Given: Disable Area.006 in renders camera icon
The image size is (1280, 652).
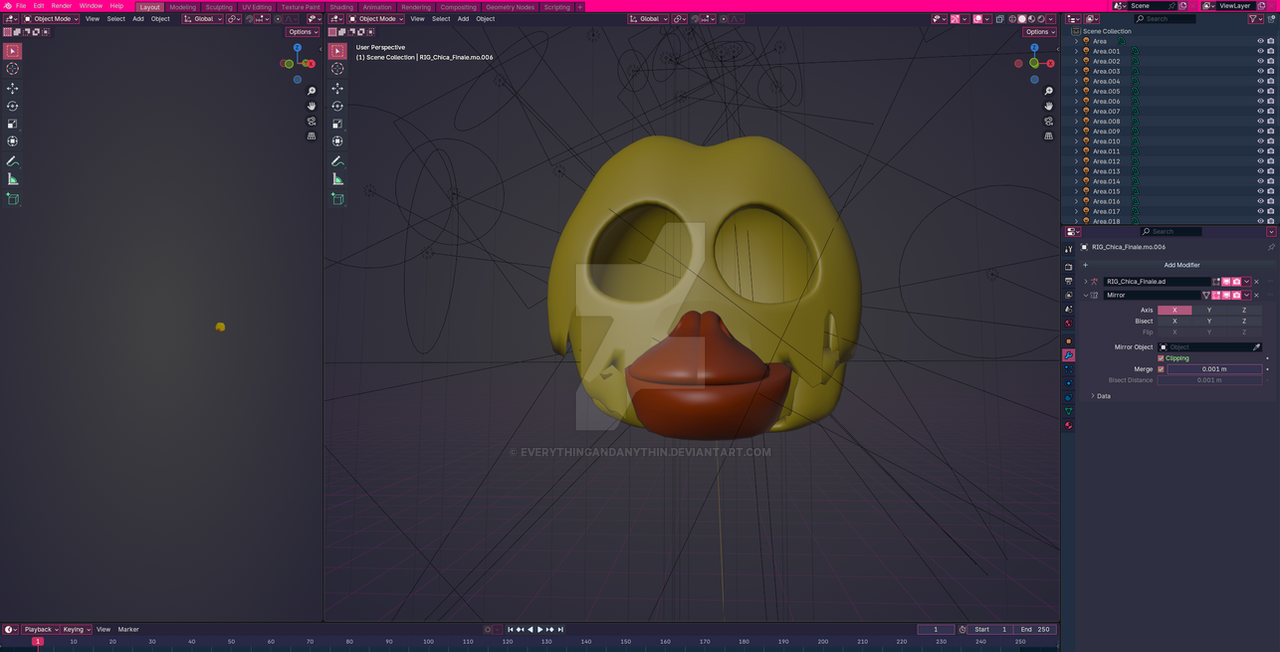Looking at the screenshot, I should tap(1272, 101).
